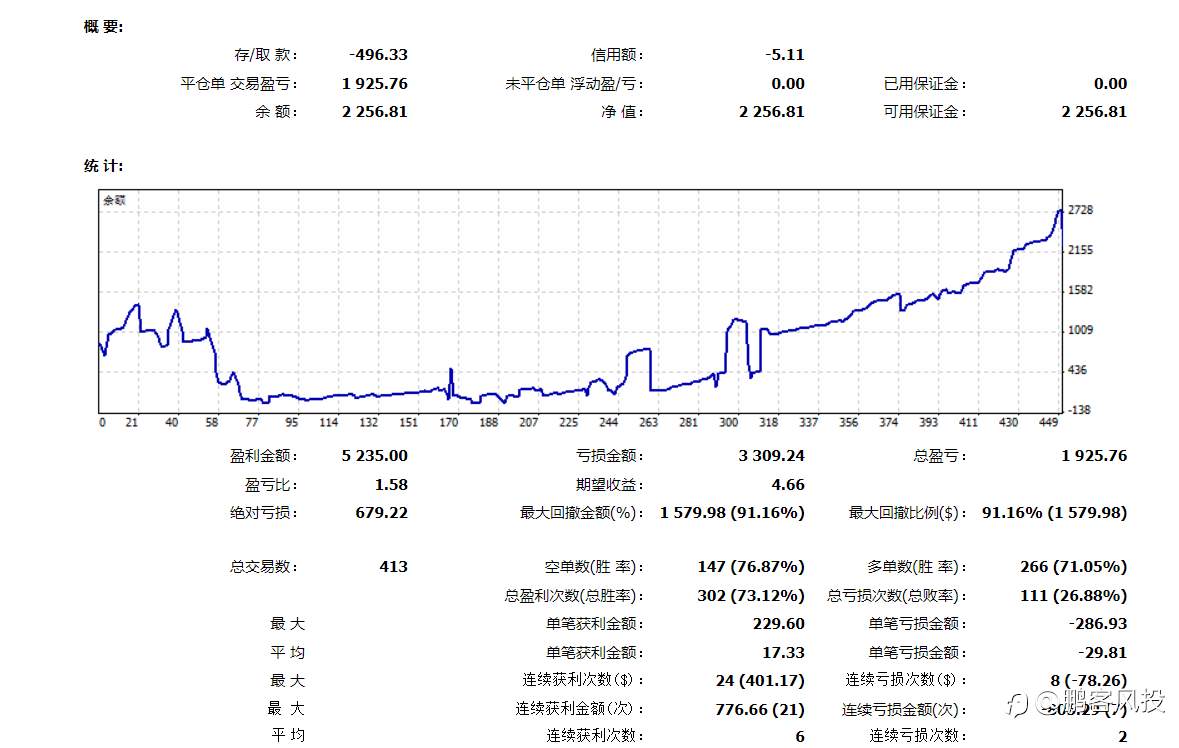Screen dimensions: 1179x748
Task: Select the 存/取款 value -496.33
Action: (x=378, y=55)
